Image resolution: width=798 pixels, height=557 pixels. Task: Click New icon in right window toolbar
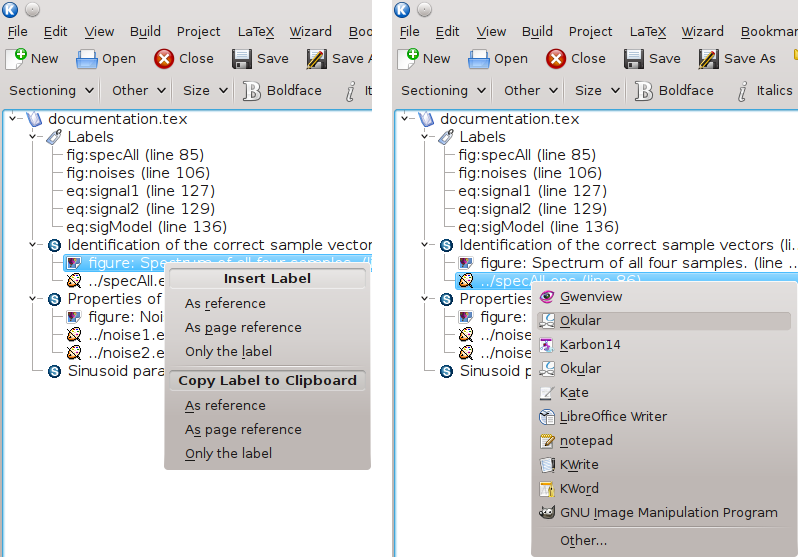click(408, 59)
